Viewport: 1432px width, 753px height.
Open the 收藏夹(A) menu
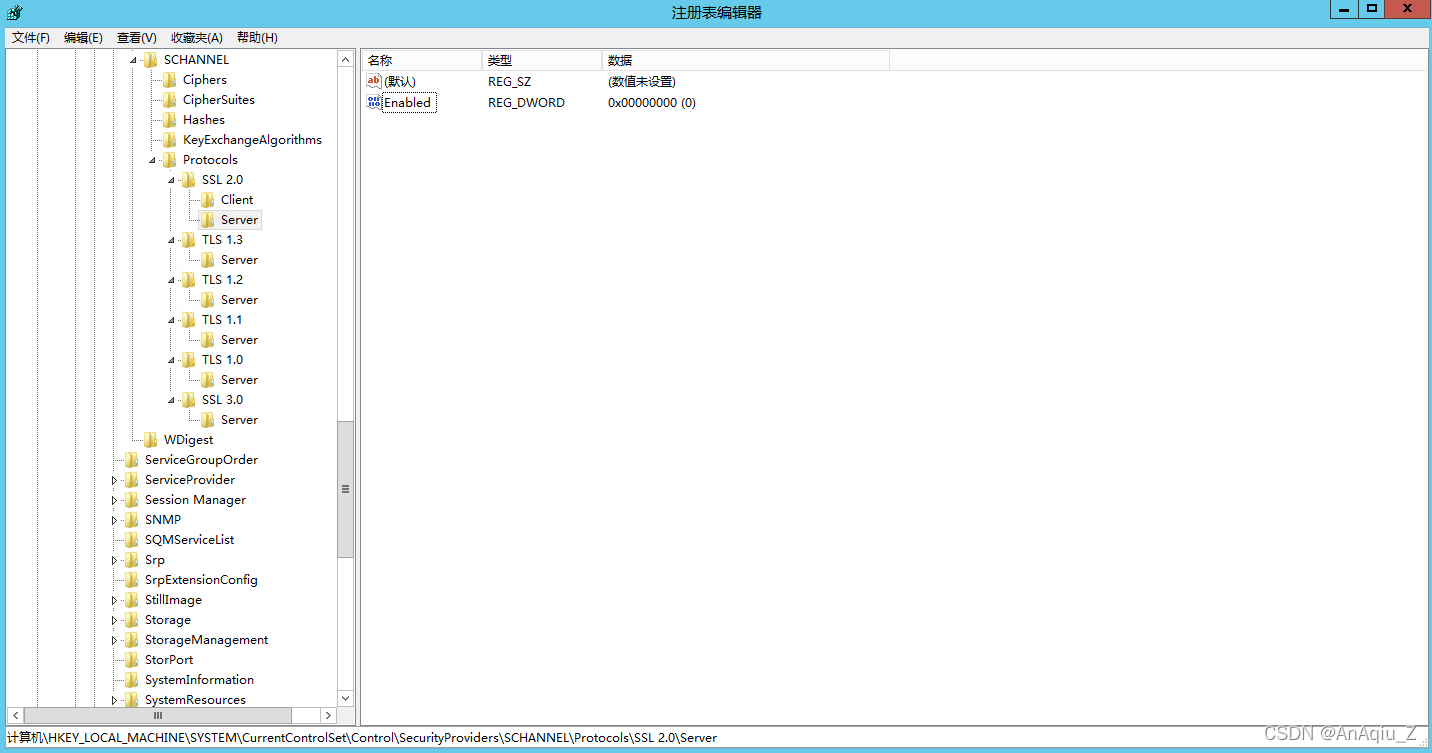coord(197,37)
